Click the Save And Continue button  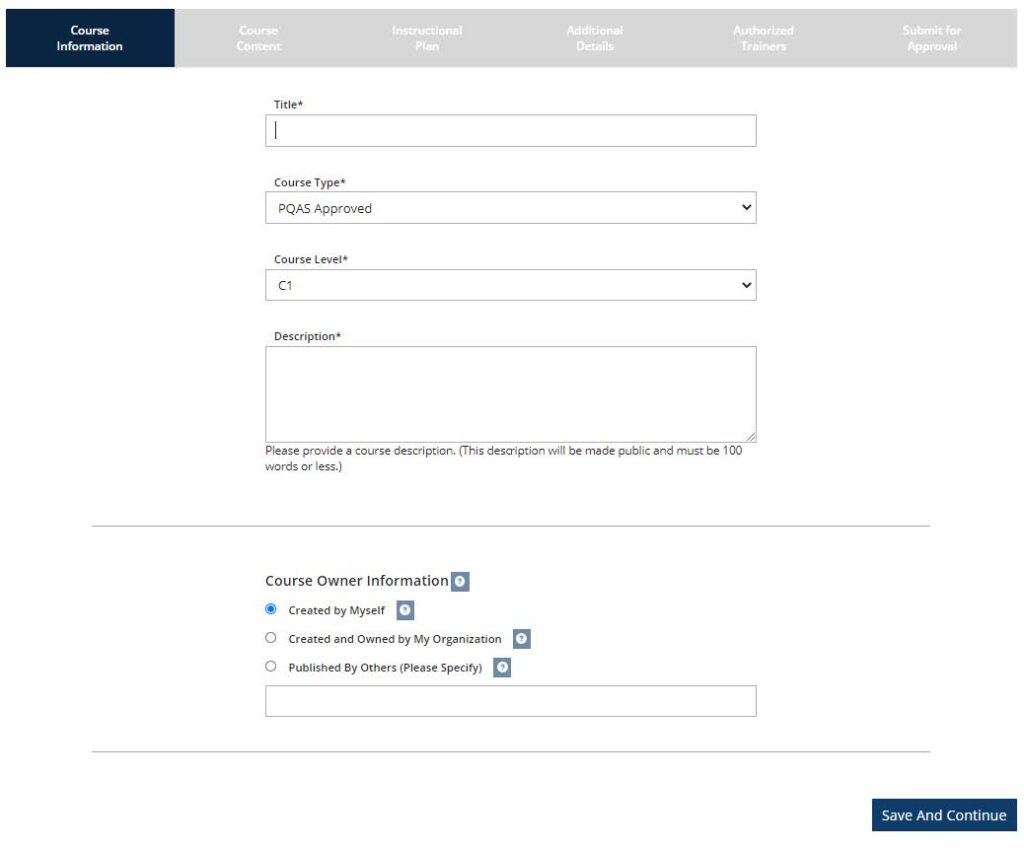943,815
